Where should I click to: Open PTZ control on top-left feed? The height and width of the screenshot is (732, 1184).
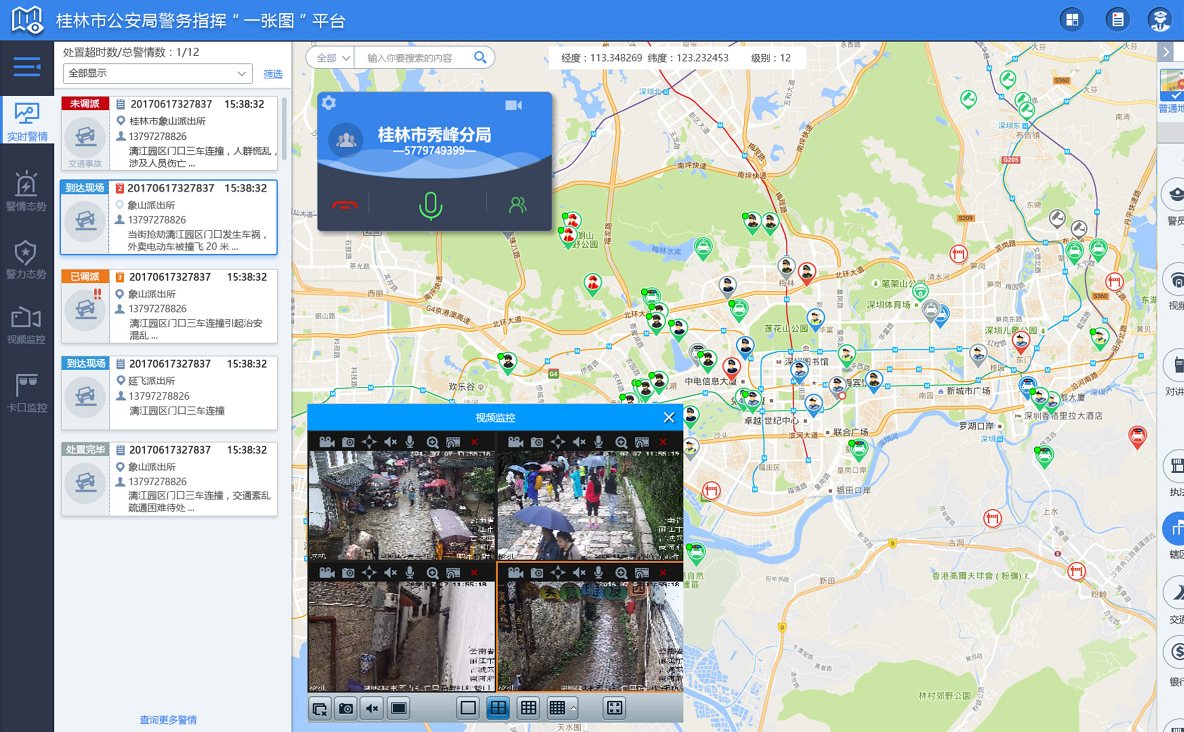coord(368,442)
